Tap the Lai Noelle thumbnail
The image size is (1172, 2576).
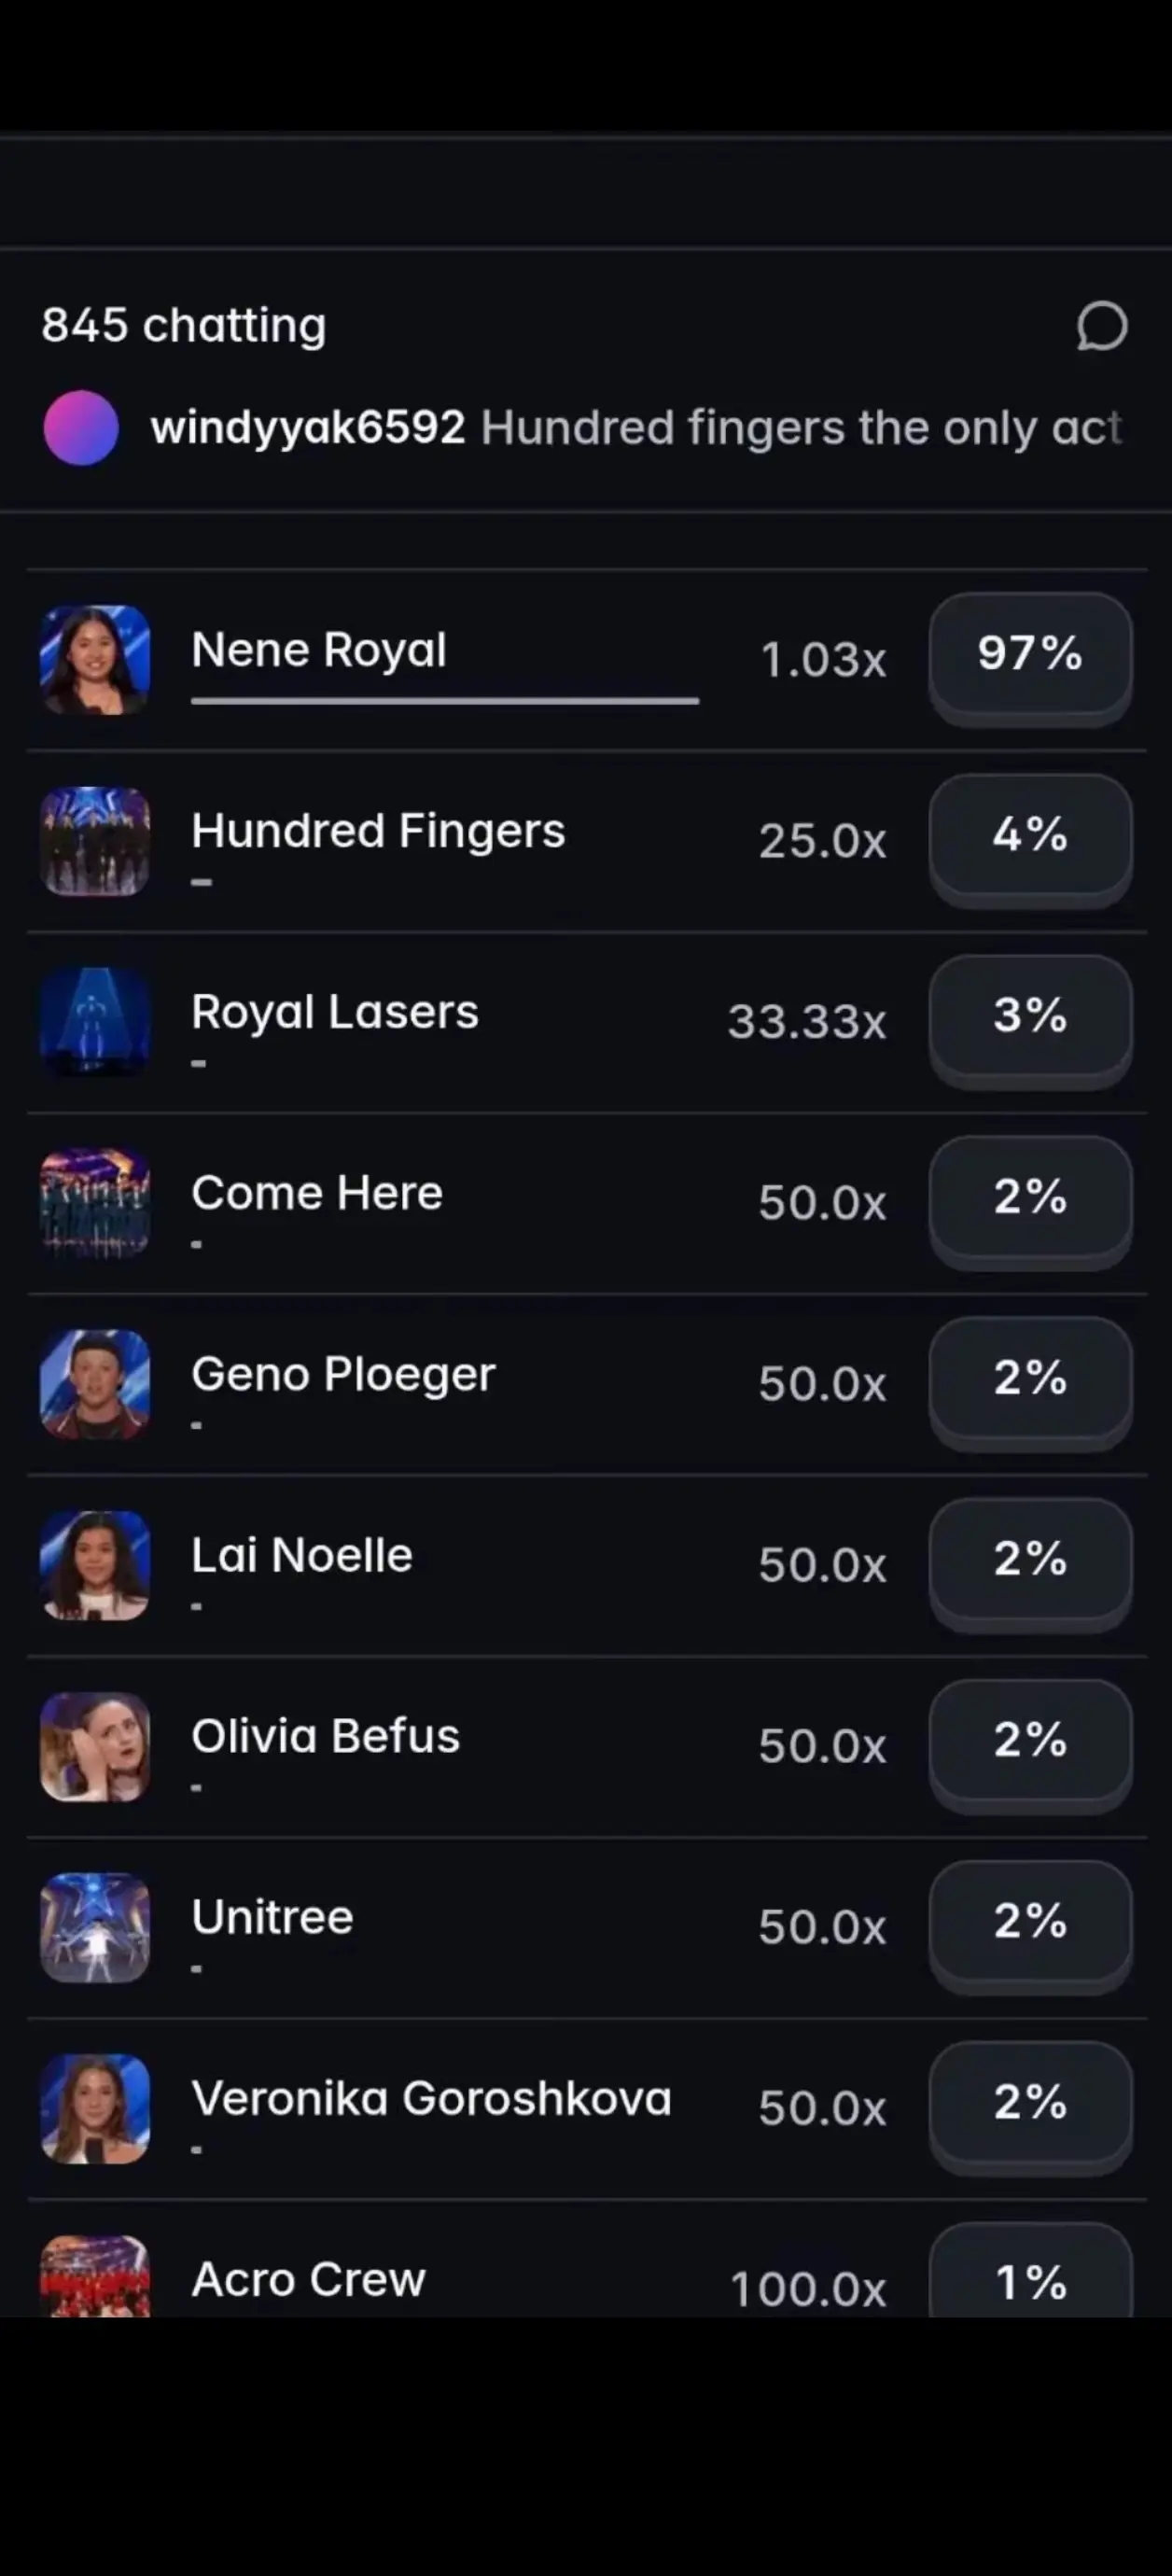point(95,1565)
